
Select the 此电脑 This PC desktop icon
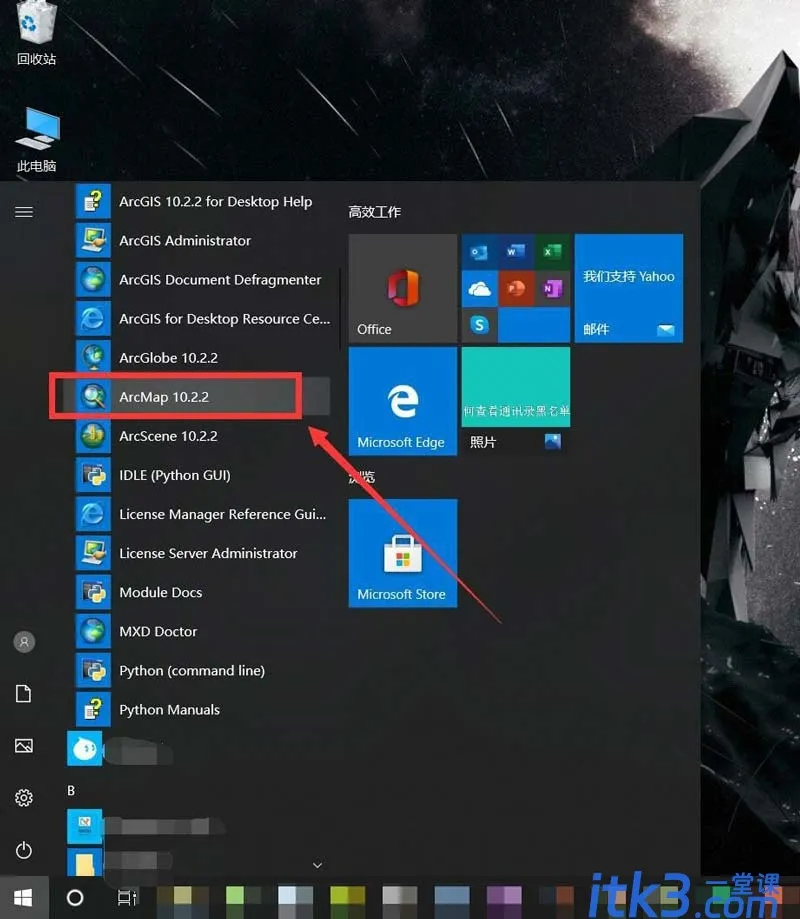[36, 140]
